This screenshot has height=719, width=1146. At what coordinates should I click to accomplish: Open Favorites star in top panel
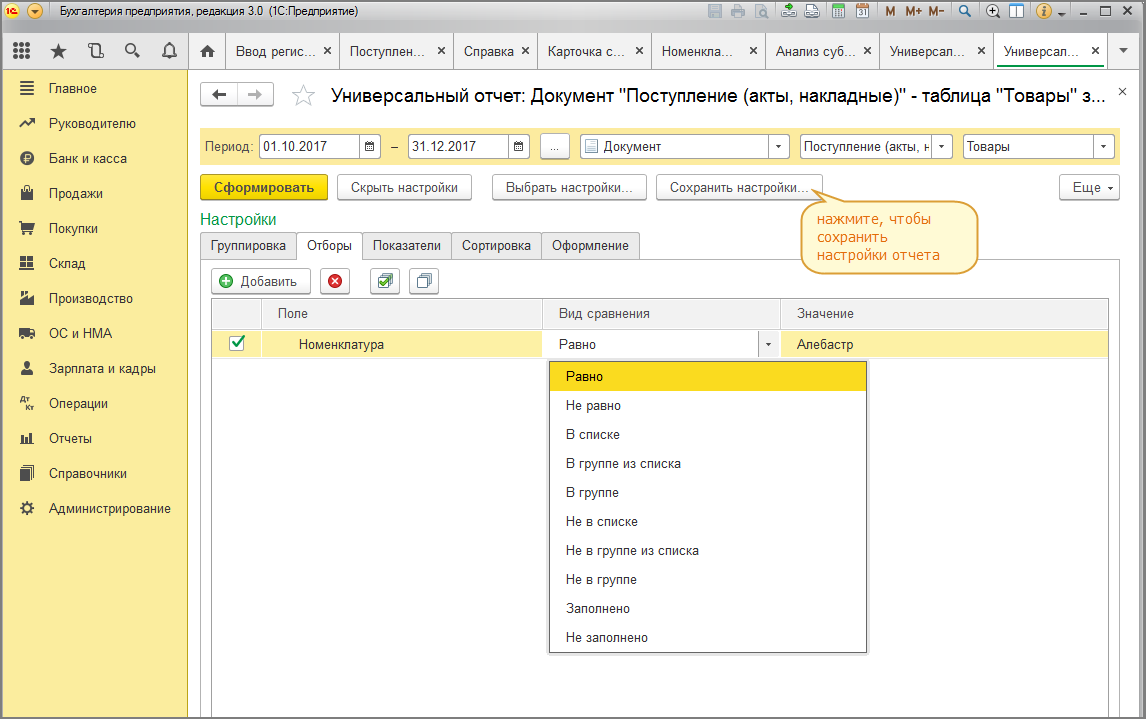59,51
